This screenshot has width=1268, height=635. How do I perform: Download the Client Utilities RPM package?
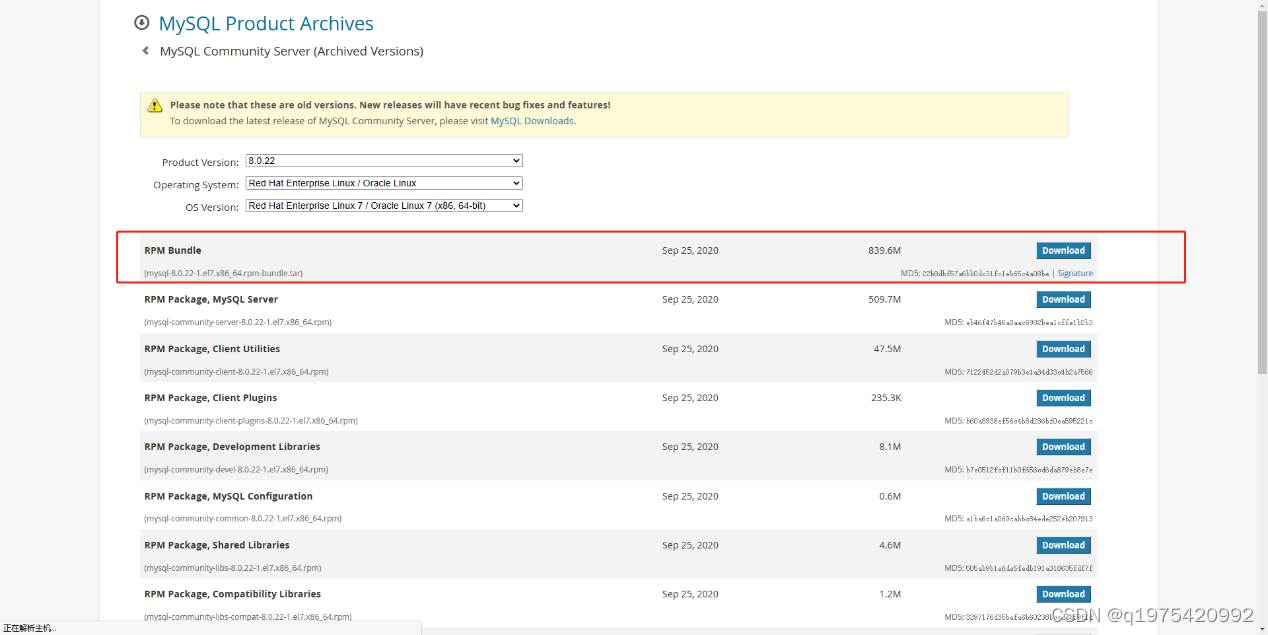tap(1063, 349)
